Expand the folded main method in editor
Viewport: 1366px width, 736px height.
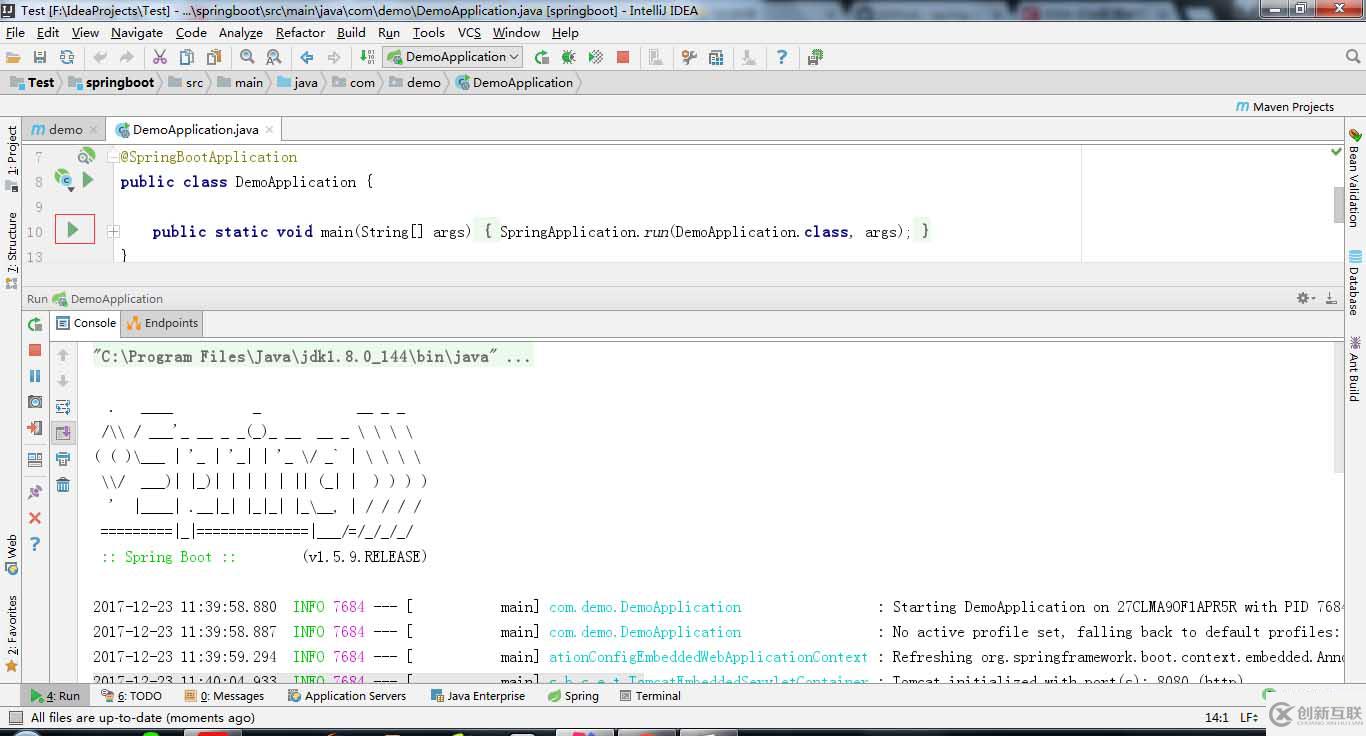pos(113,231)
